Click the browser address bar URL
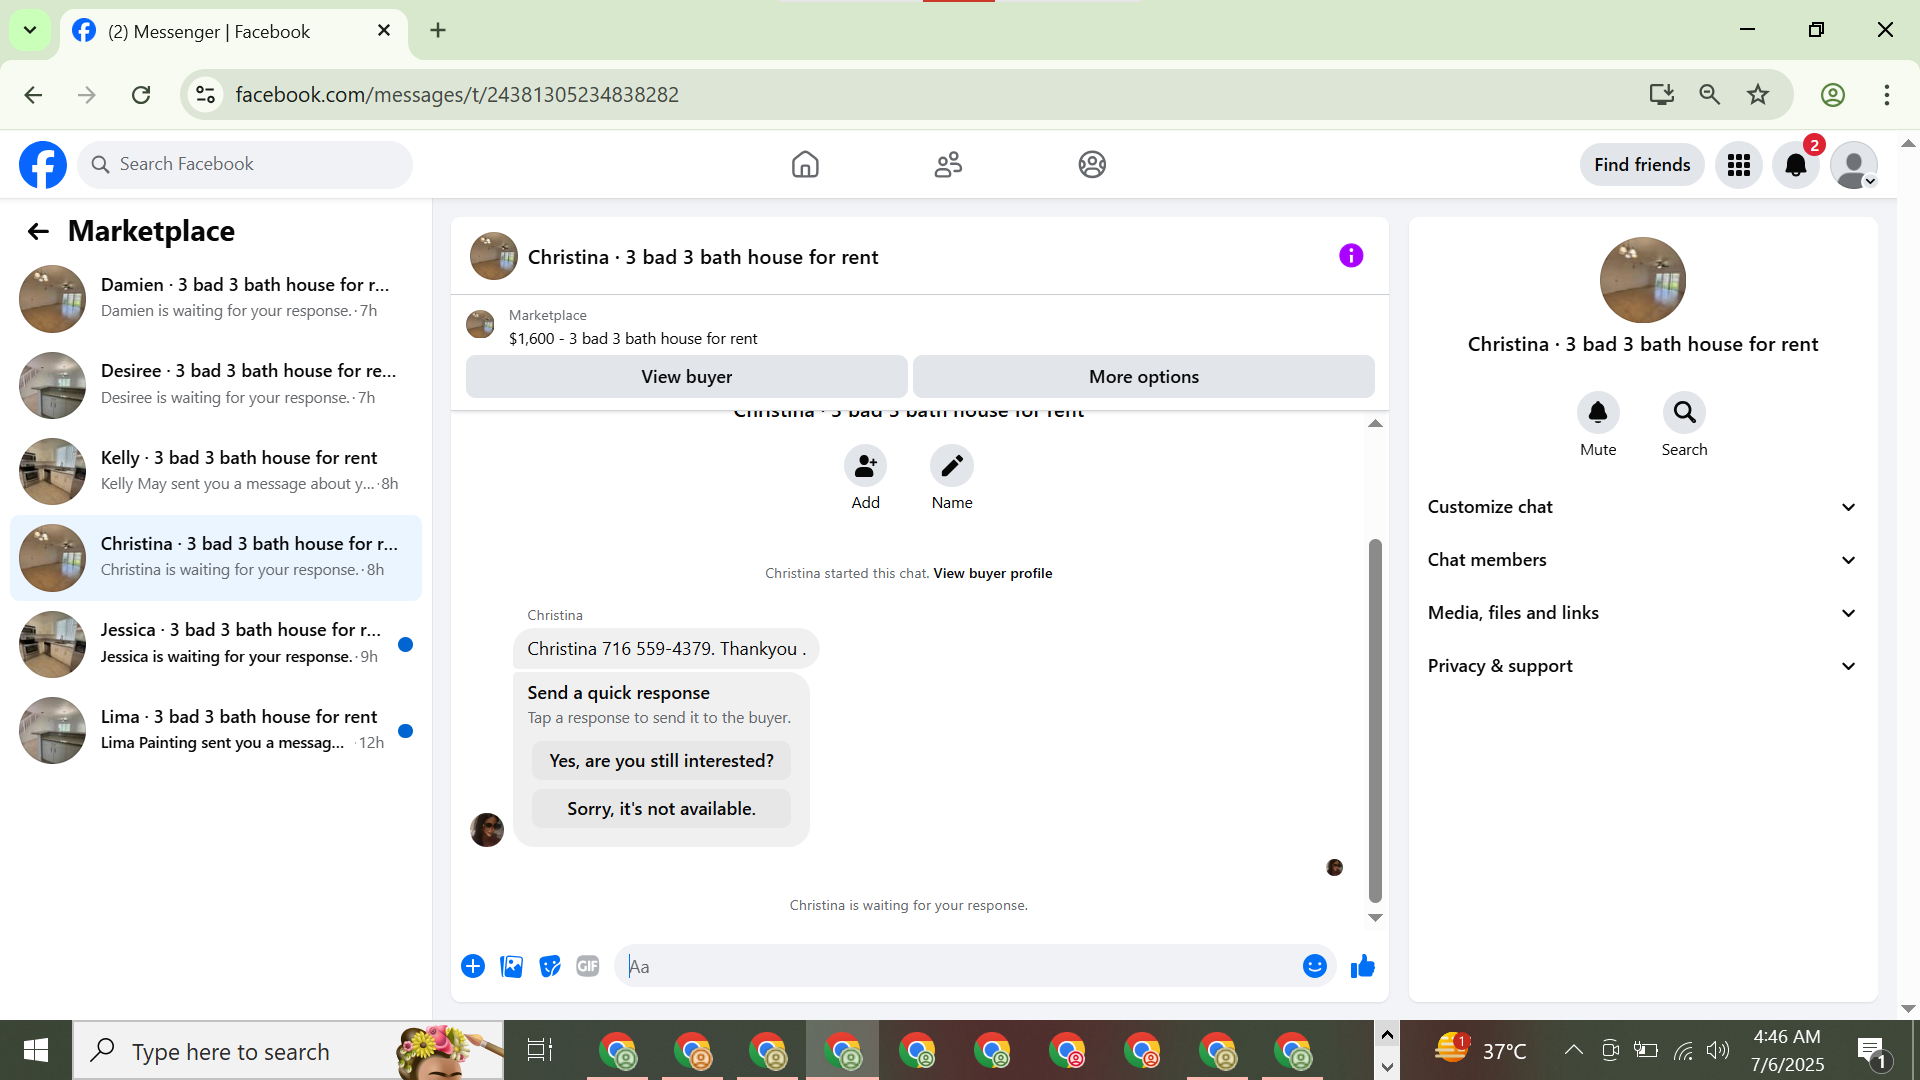The height and width of the screenshot is (1080, 1920). coord(457,95)
